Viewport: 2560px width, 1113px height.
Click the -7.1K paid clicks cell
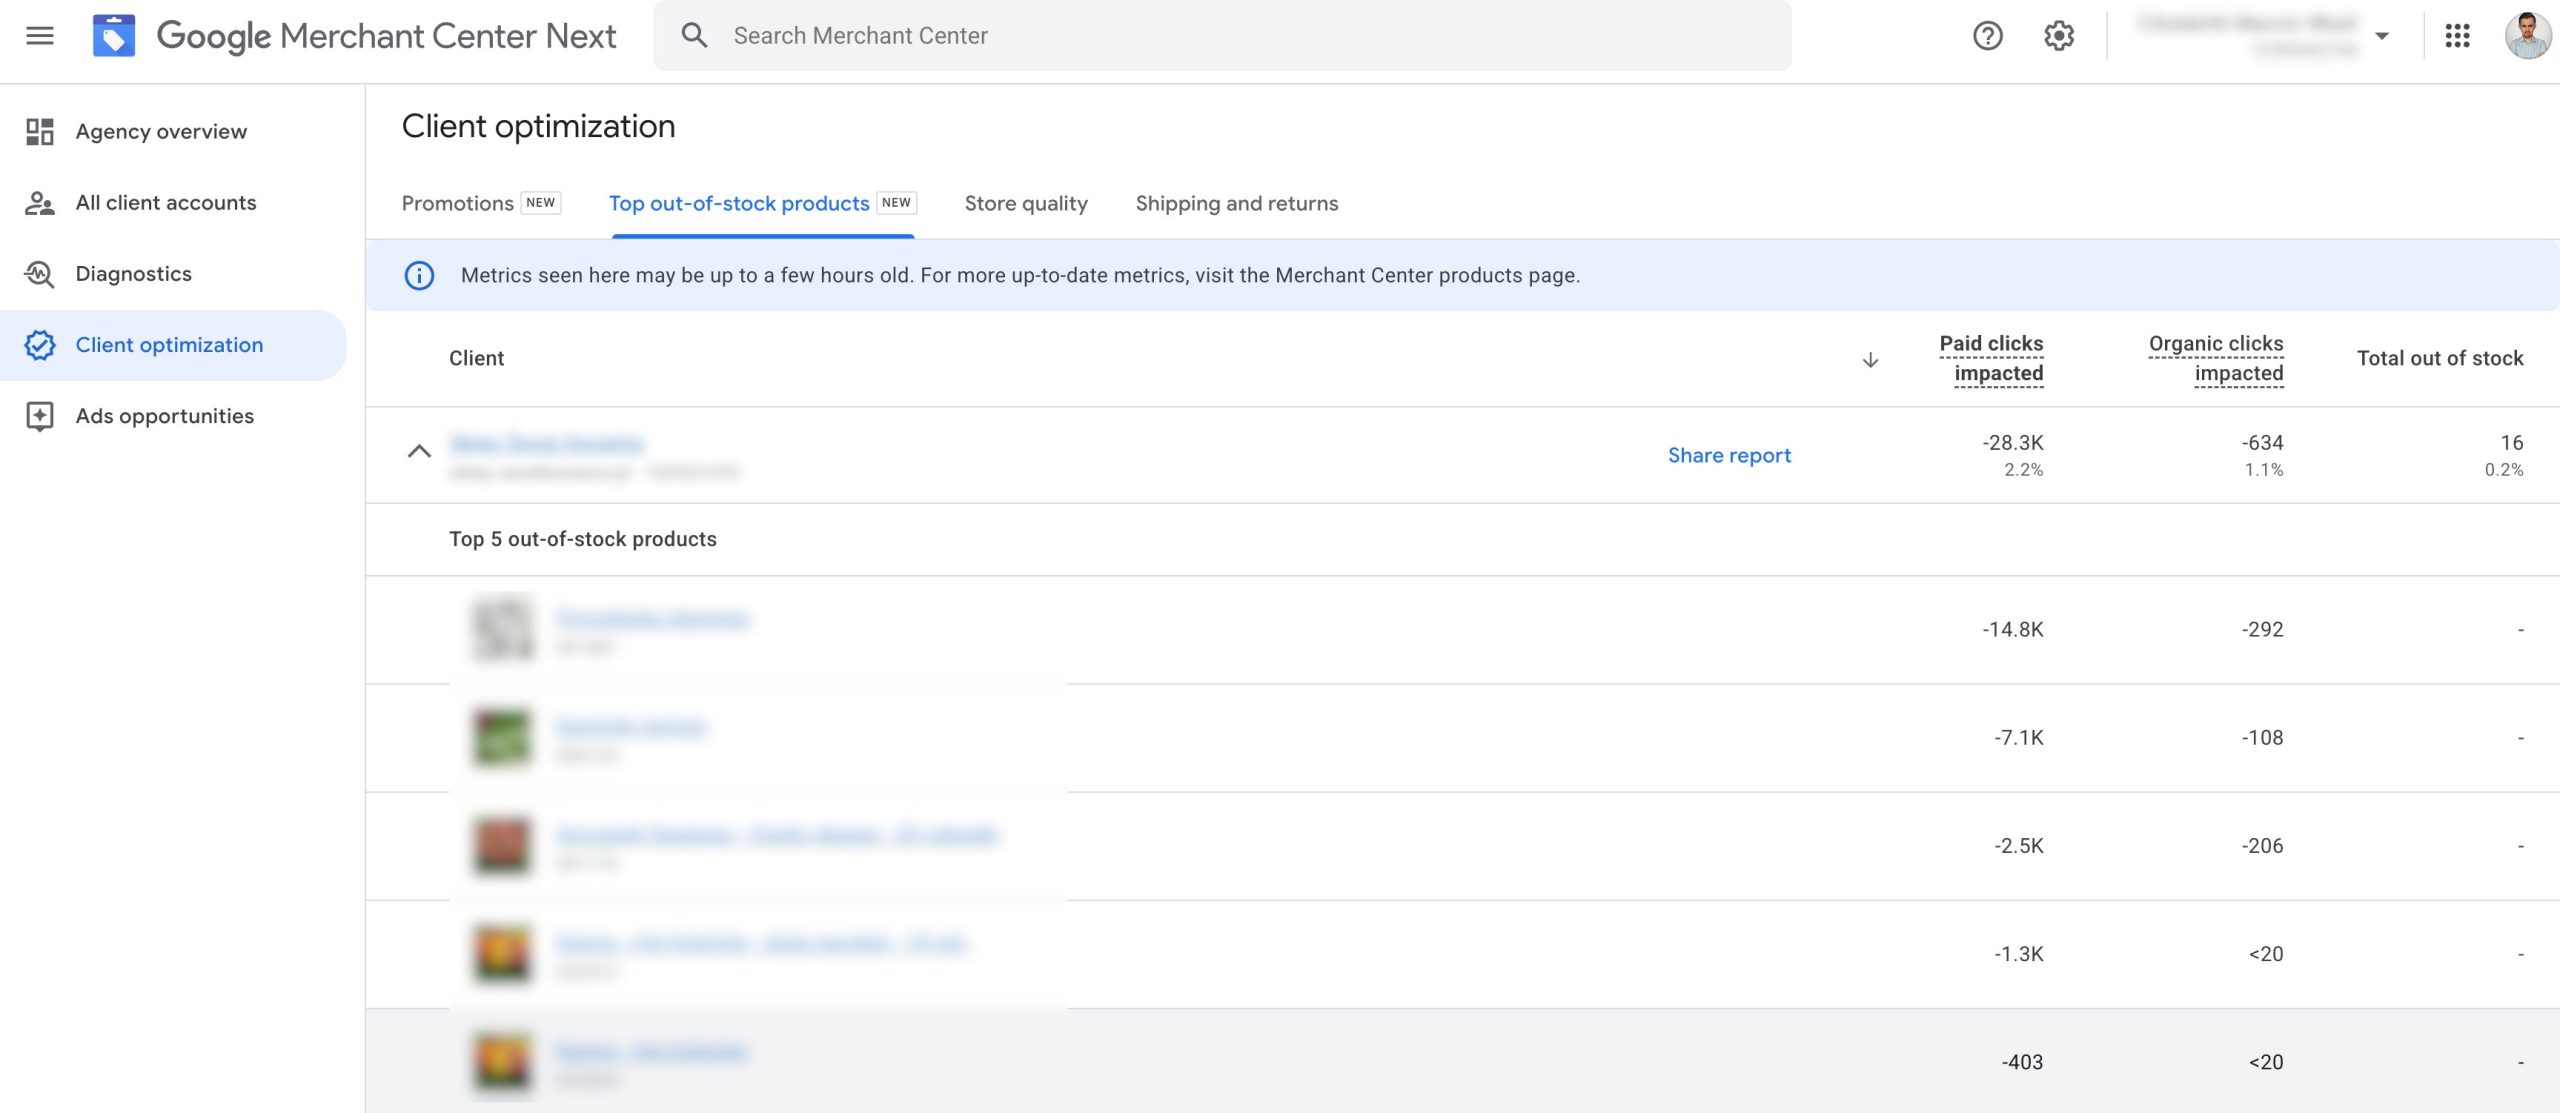click(x=2018, y=737)
